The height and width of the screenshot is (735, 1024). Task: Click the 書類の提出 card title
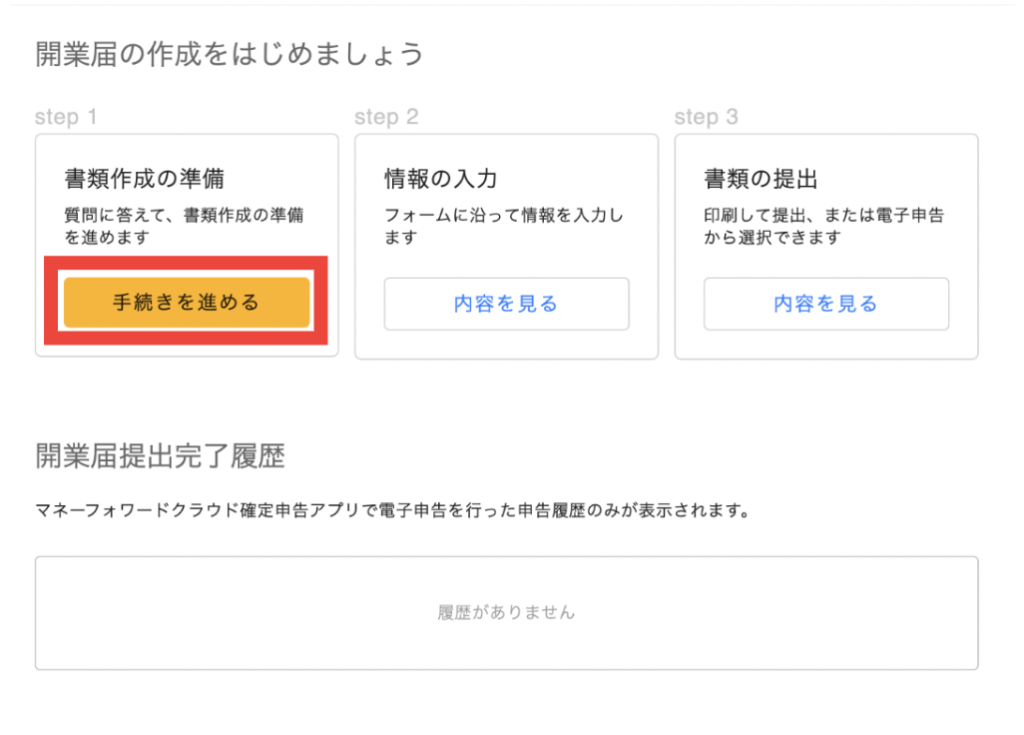tap(761, 179)
